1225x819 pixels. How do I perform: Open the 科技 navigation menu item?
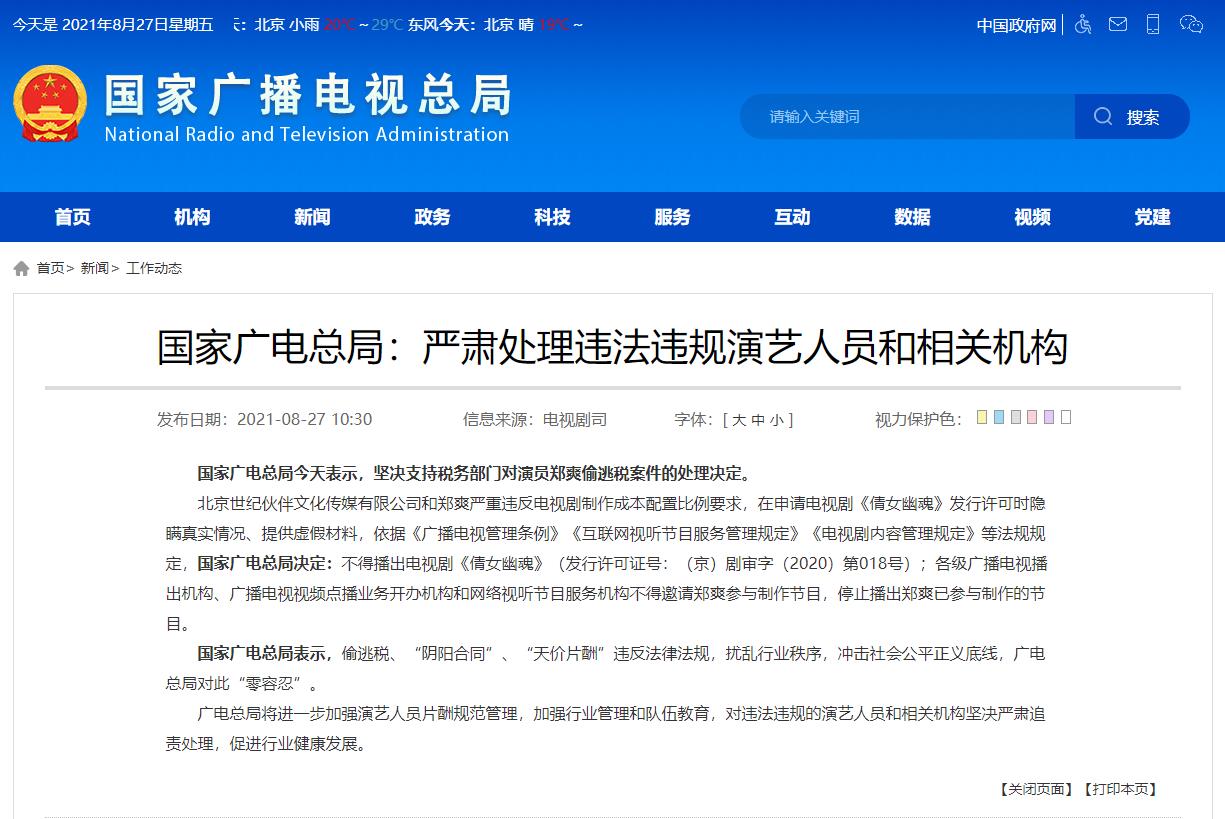pos(552,217)
